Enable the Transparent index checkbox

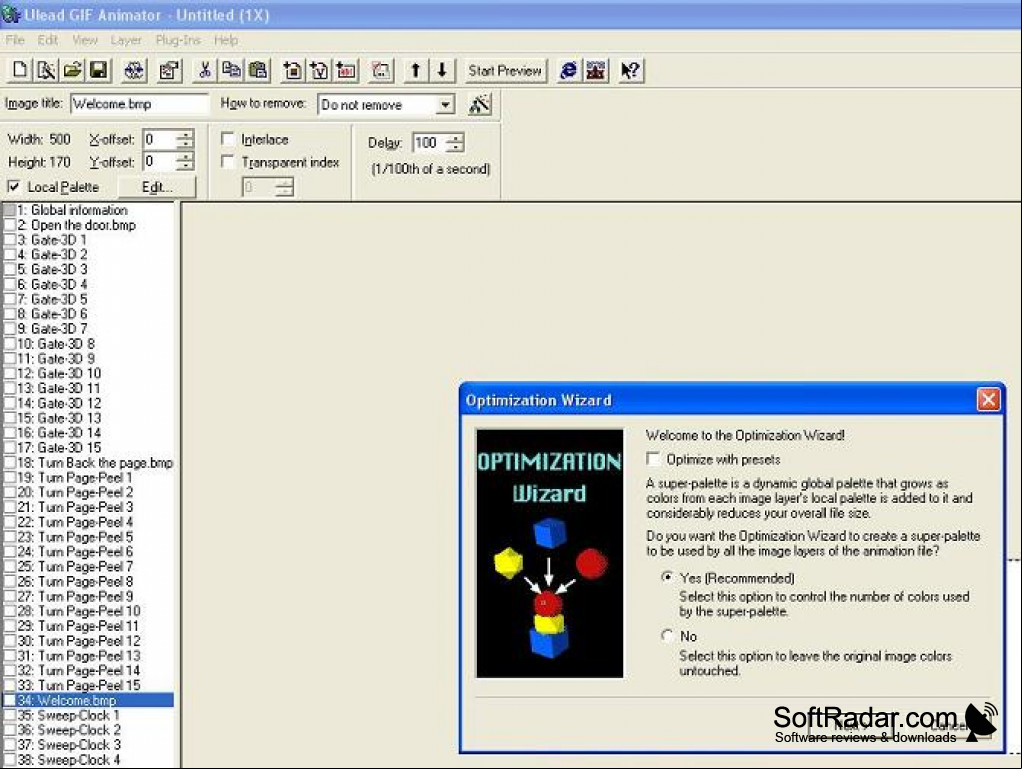point(227,162)
